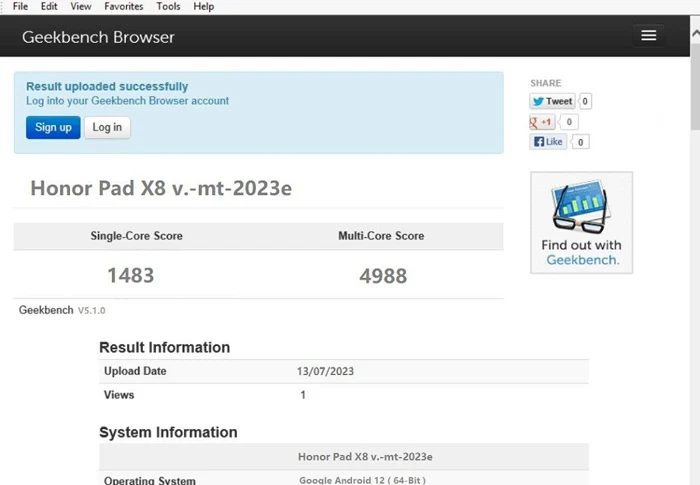Open the Find out with Geekbench banner
The image size is (700, 485).
pyautogui.click(x=581, y=222)
